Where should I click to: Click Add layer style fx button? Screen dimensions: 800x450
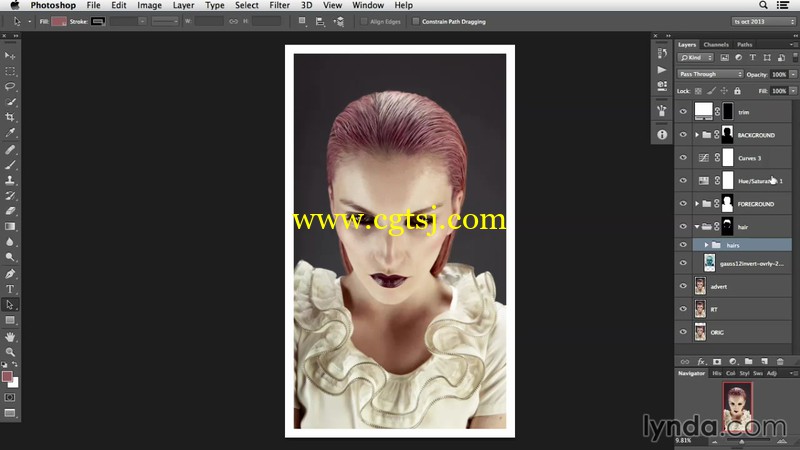701,361
